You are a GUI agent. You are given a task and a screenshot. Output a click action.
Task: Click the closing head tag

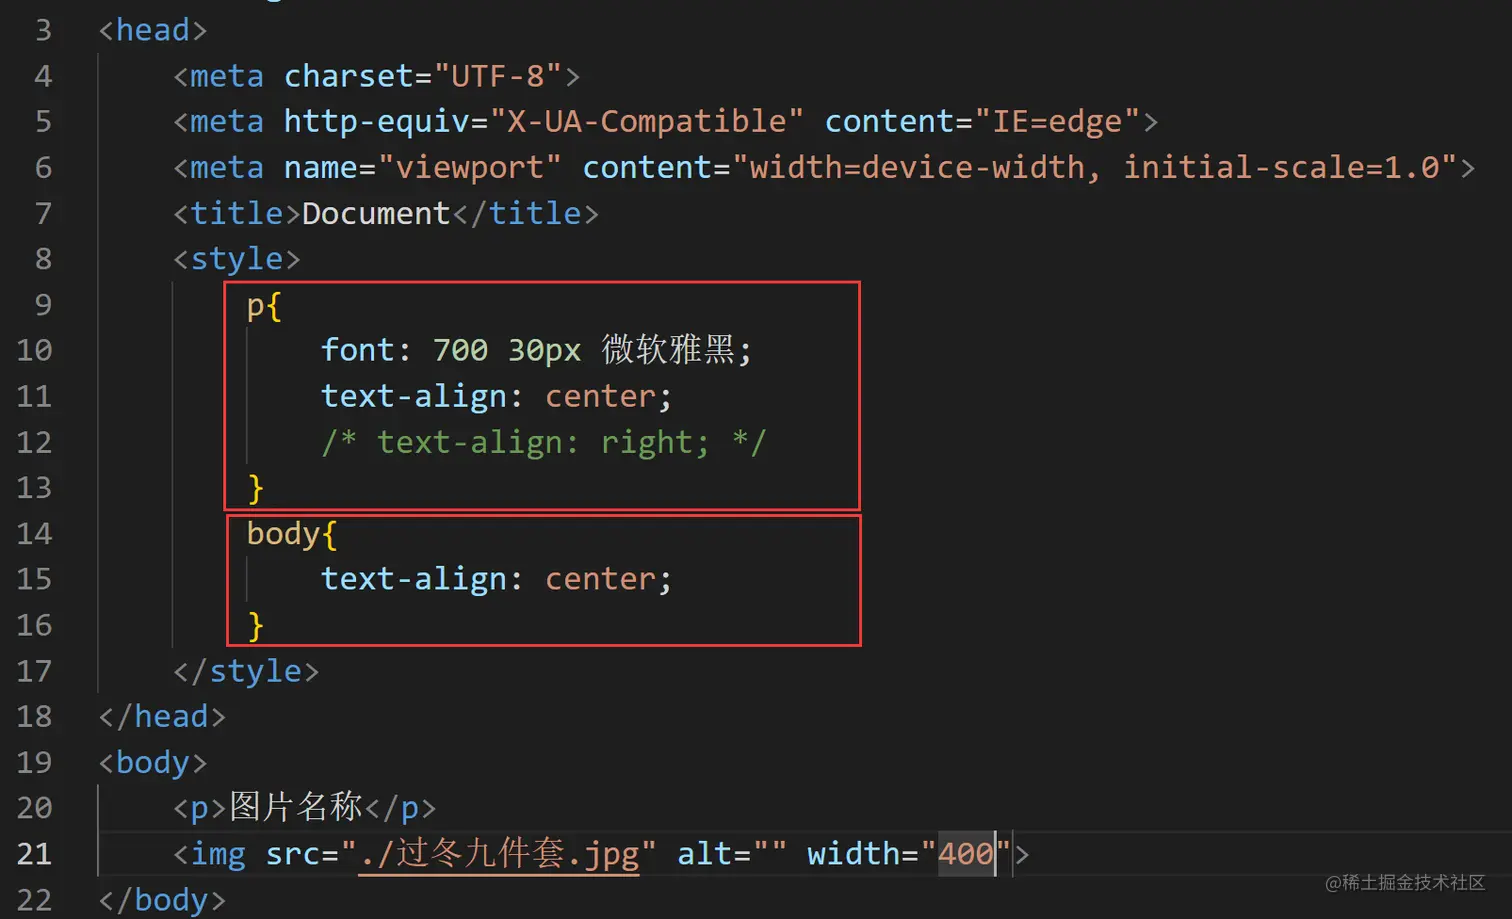pos(162,716)
